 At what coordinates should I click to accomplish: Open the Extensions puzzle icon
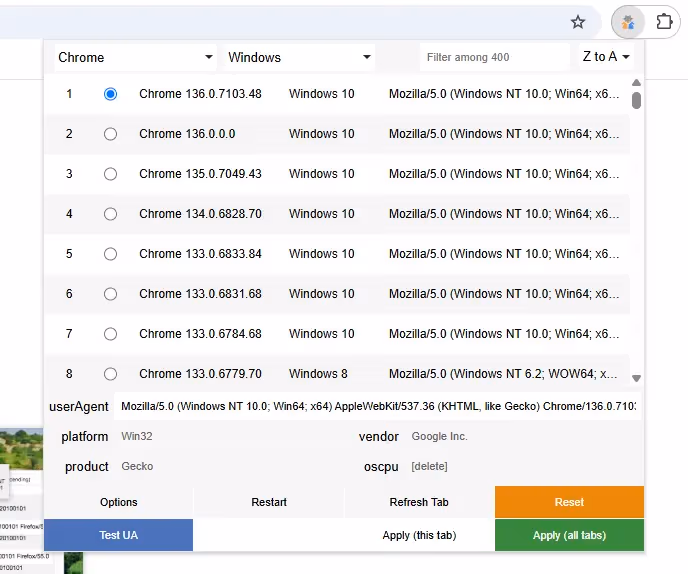pyautogui.click(x=664, y=22)
